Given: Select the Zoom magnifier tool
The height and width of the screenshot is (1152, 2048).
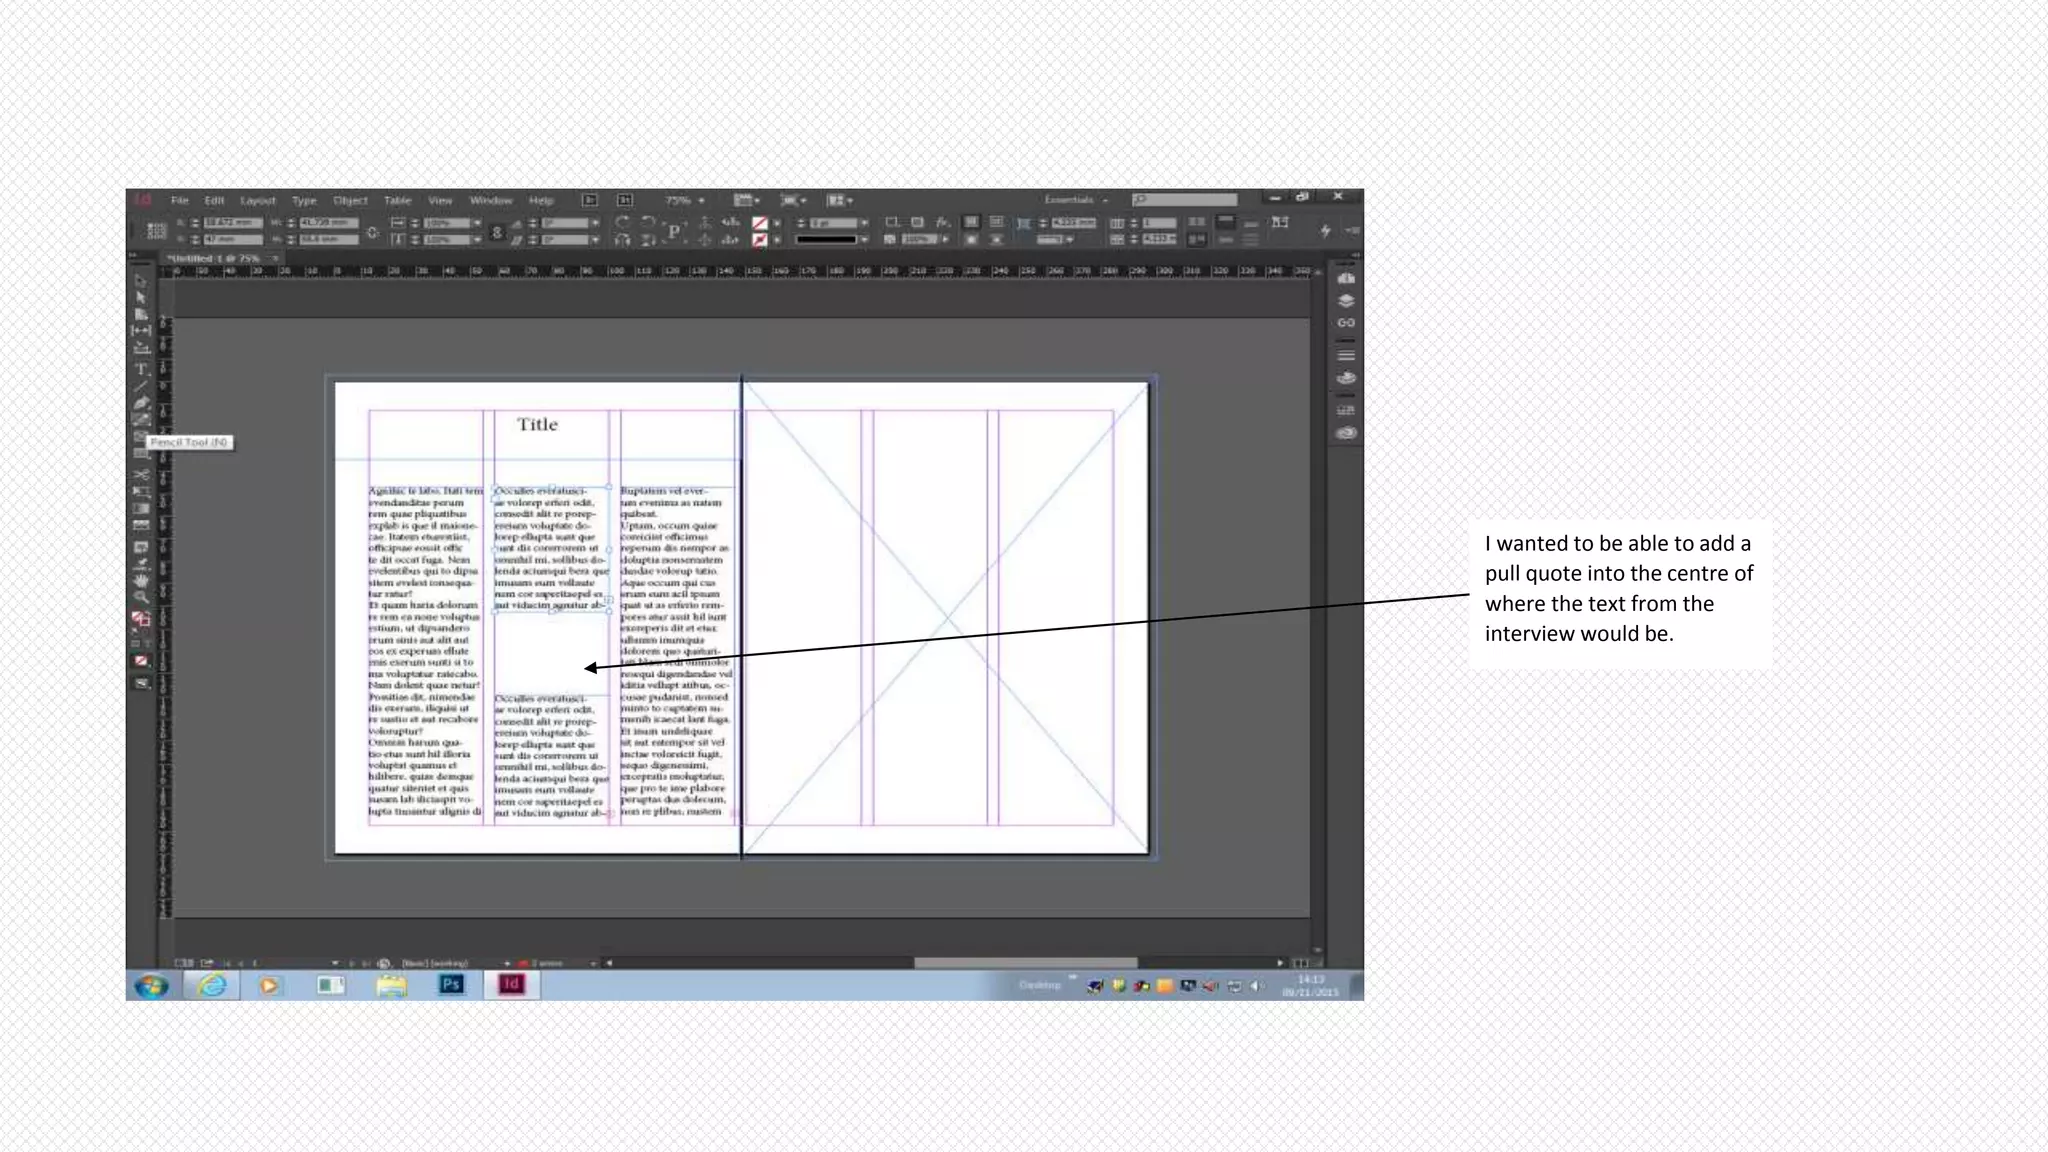Looking at the screenshot, I should [x=141, y=597].
